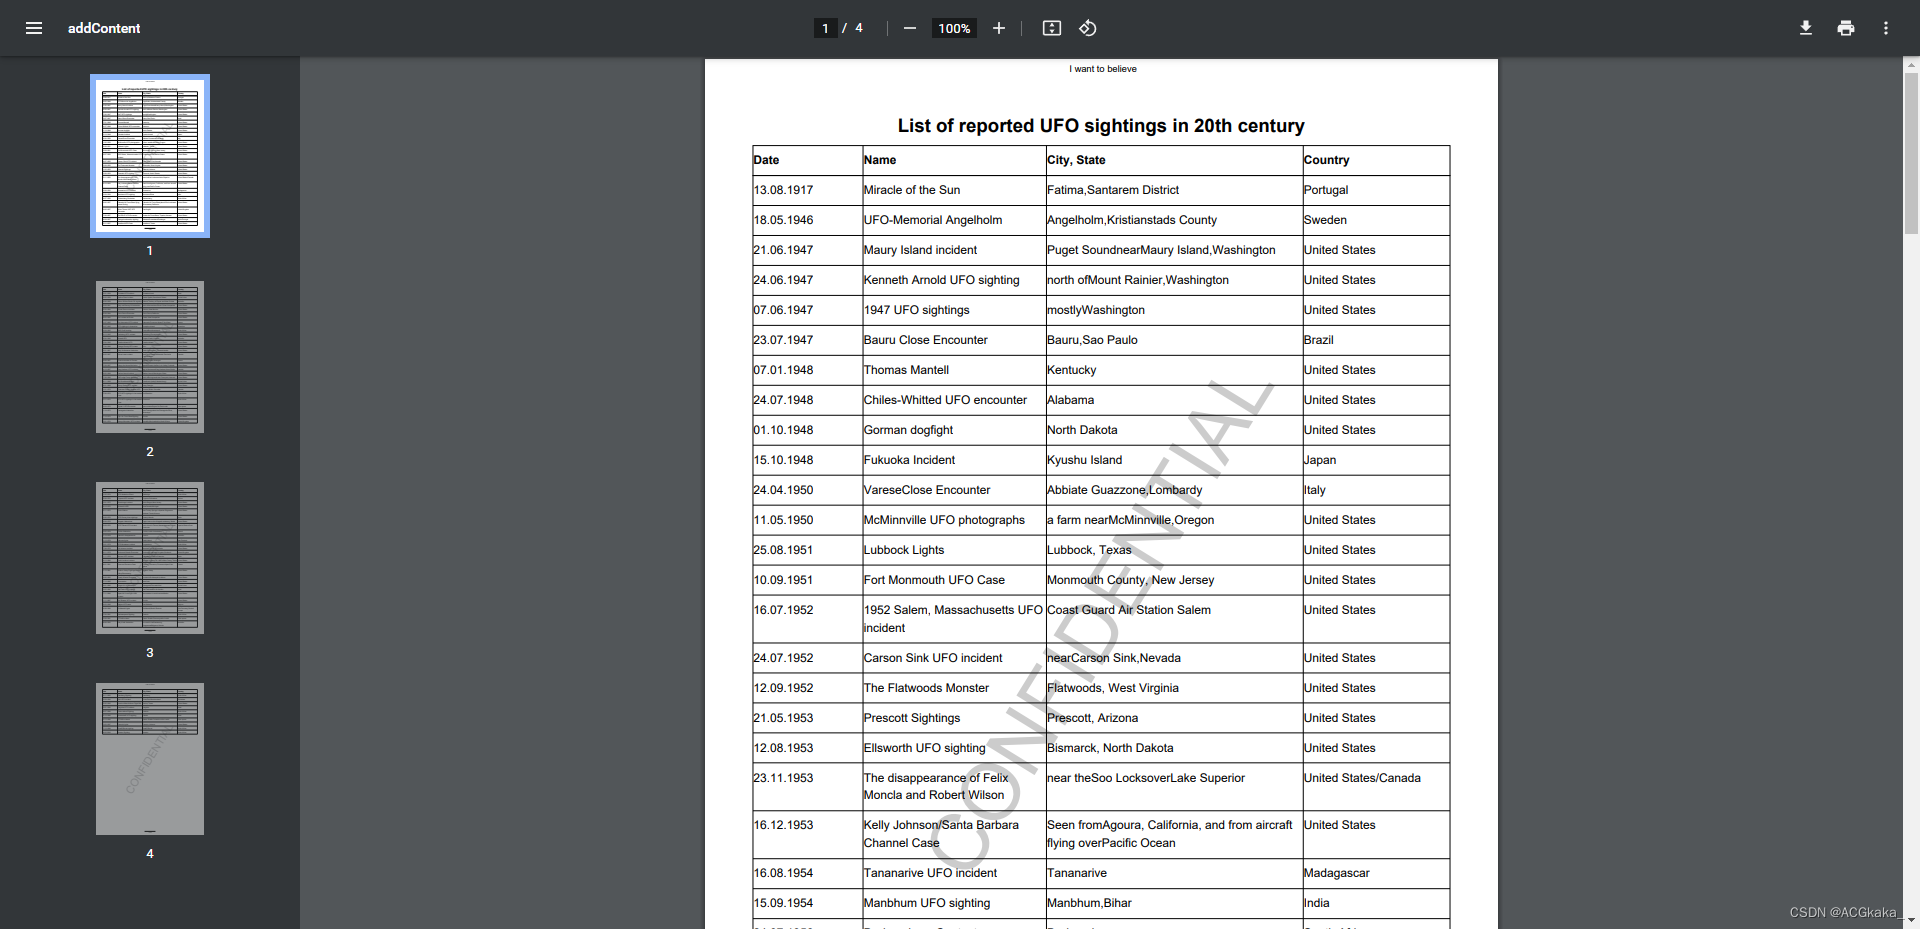Click the scrollbar down arrow

[x=1911, y=921]
